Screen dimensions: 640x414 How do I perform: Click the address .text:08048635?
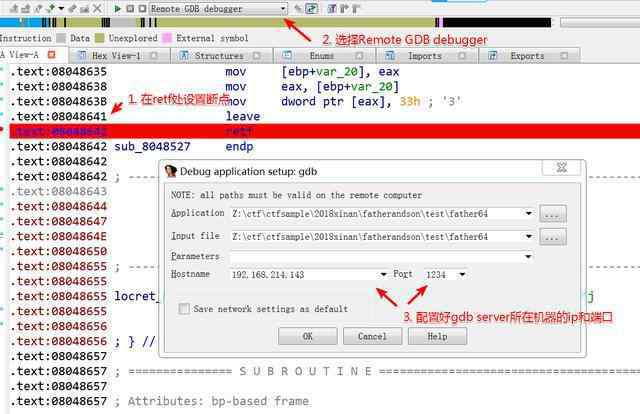click(58, 71)
